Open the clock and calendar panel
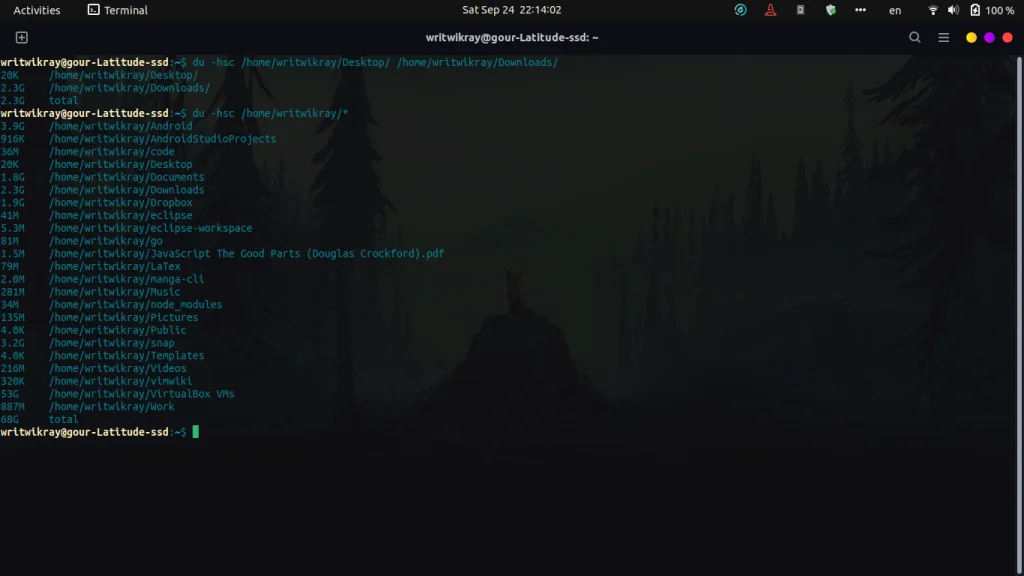 click(511, 10)
